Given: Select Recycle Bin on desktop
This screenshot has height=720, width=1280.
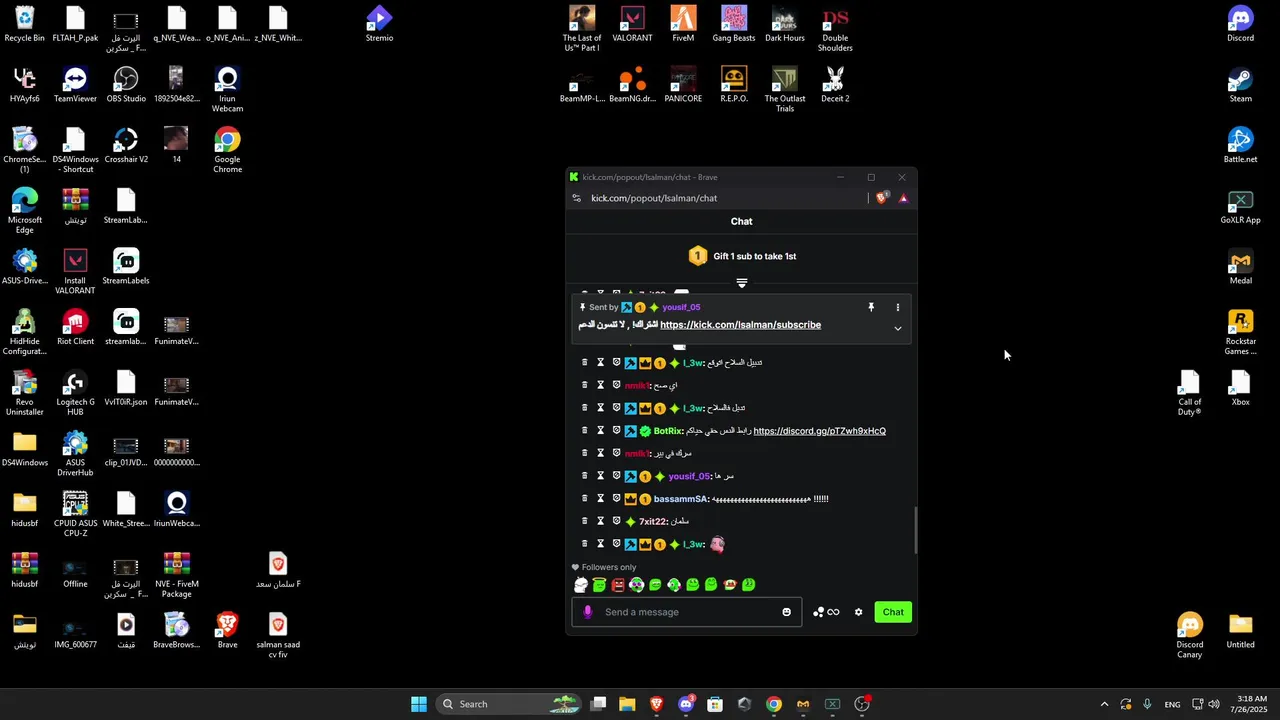Looking at the screenshot, I should (x=25, y=25).
